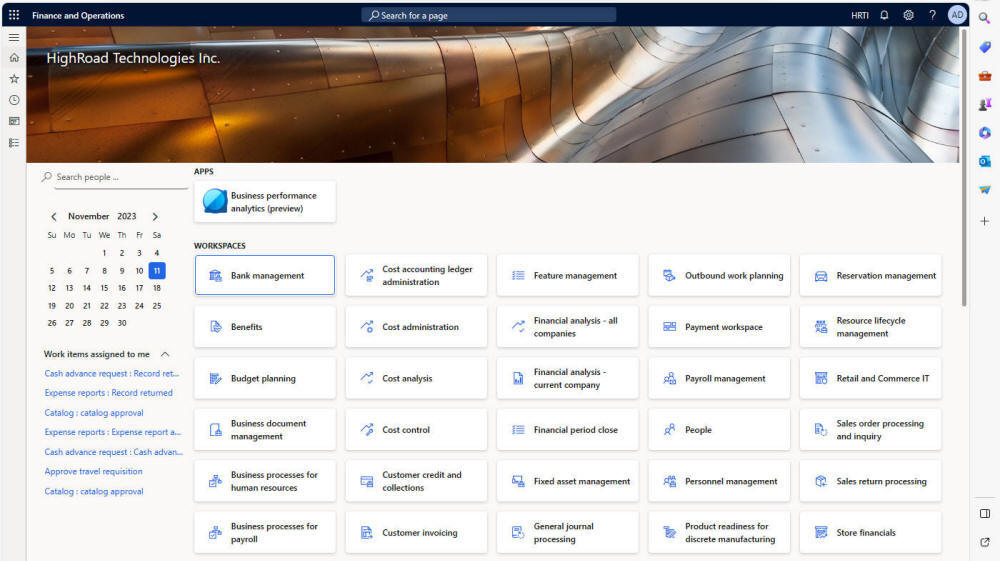Screen dimensions: 1000x561
Task: Open Sales order processing and inquiry tile
Action: click(x=871, y=430)
